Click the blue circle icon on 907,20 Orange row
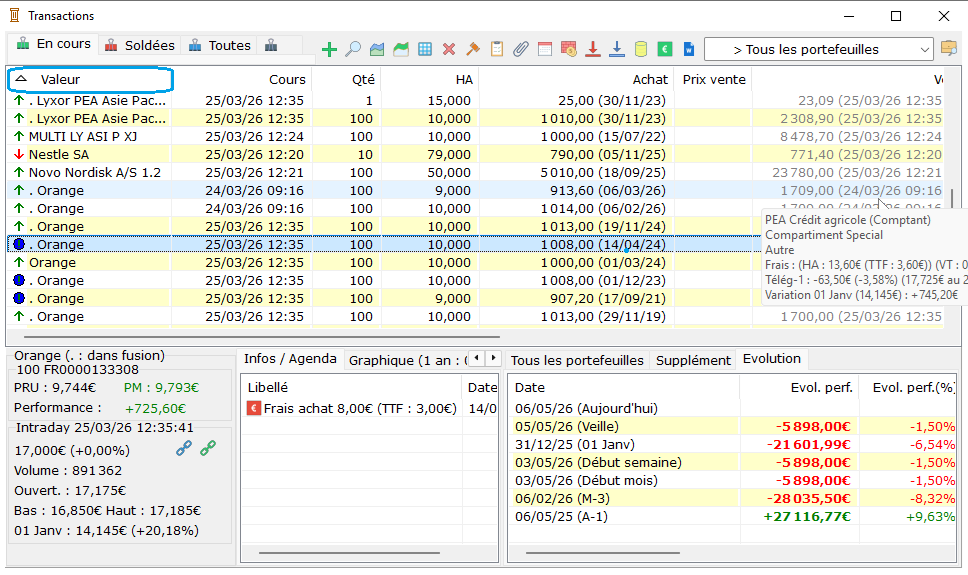Viewport: 968px width, 575px height. (19, 298)
